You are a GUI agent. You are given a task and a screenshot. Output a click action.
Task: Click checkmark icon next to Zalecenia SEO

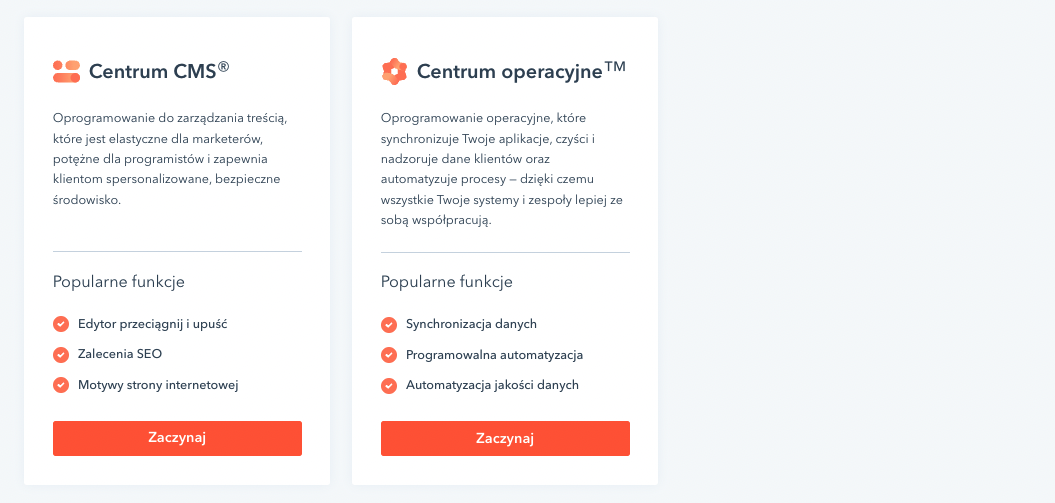point(61,354)
